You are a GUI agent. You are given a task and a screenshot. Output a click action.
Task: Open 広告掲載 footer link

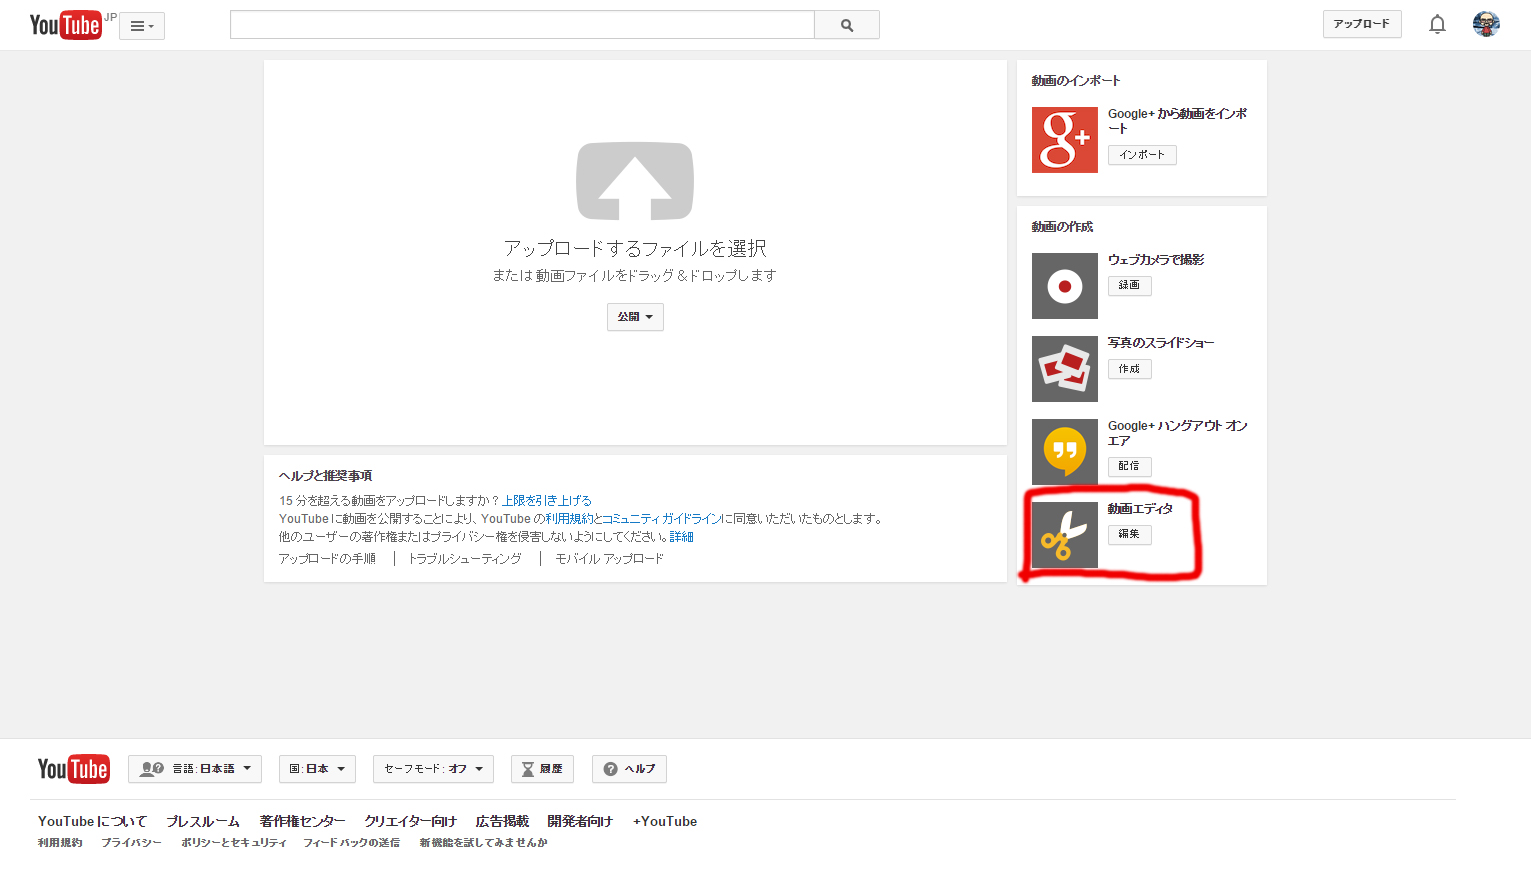tap(502, 821)
